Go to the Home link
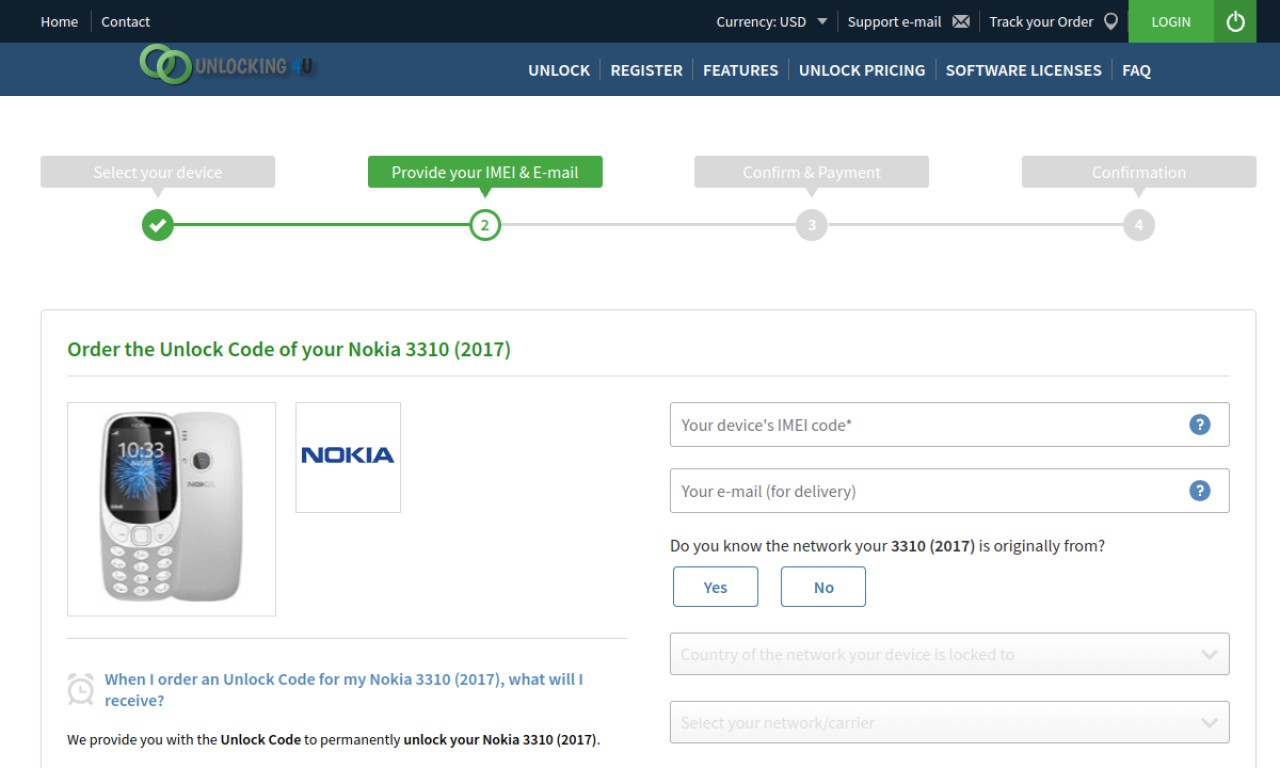 click(59, 21)
